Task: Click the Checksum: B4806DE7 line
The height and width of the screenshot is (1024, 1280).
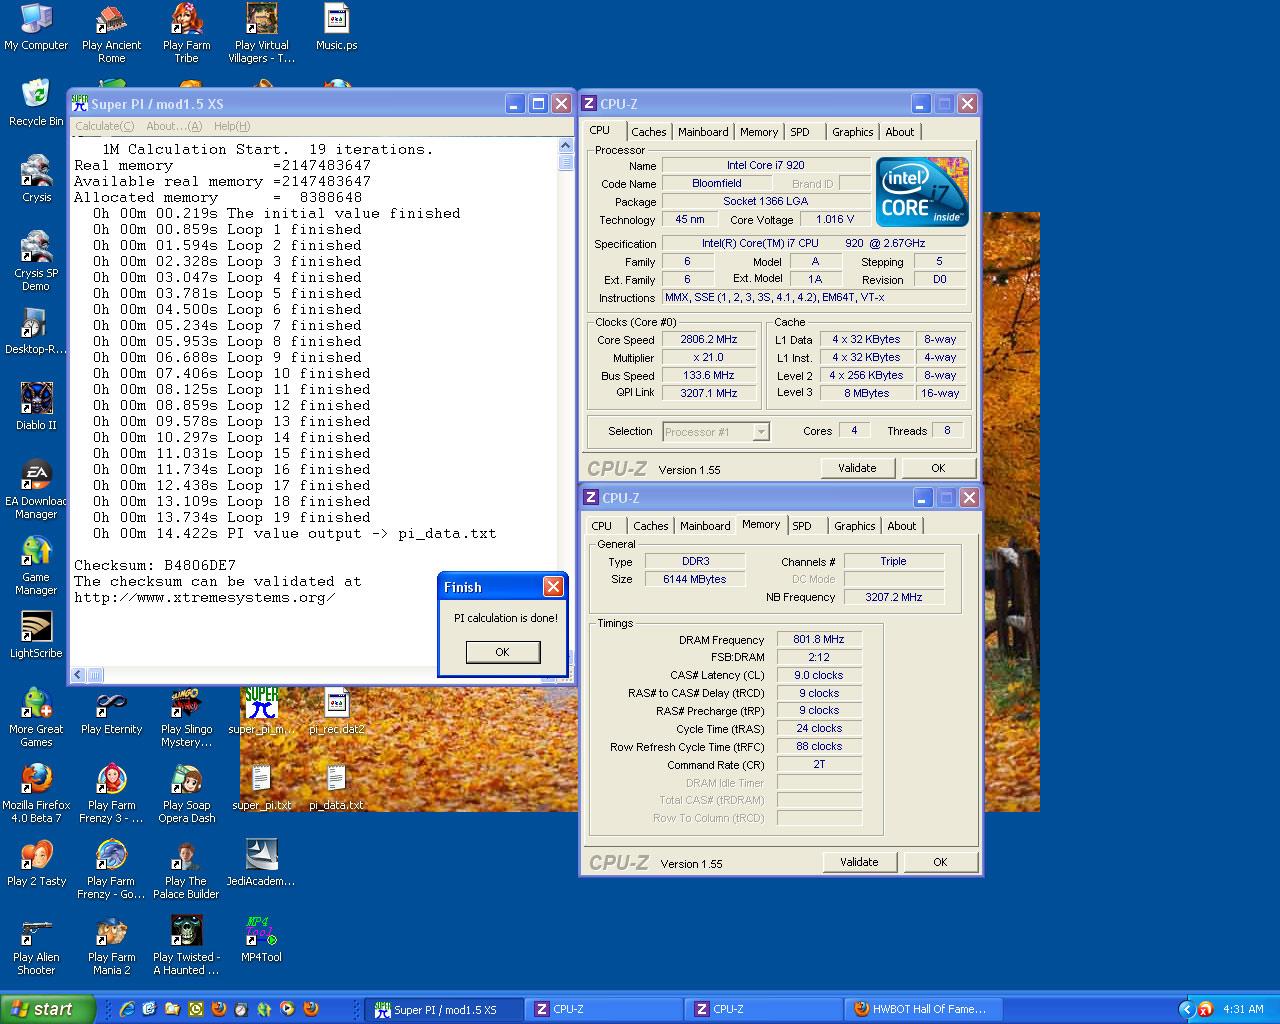Action: pos(155,566)
